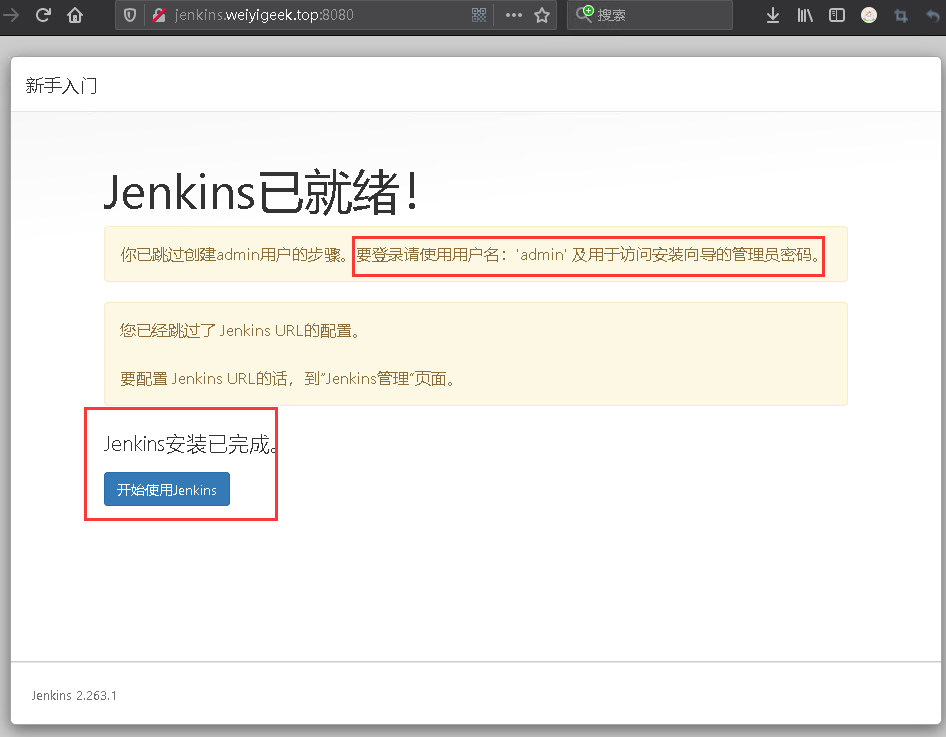Screen dimensions: 946x737
Task: Click the 开始使用Jenkins button
Action: tap(167, 489)
